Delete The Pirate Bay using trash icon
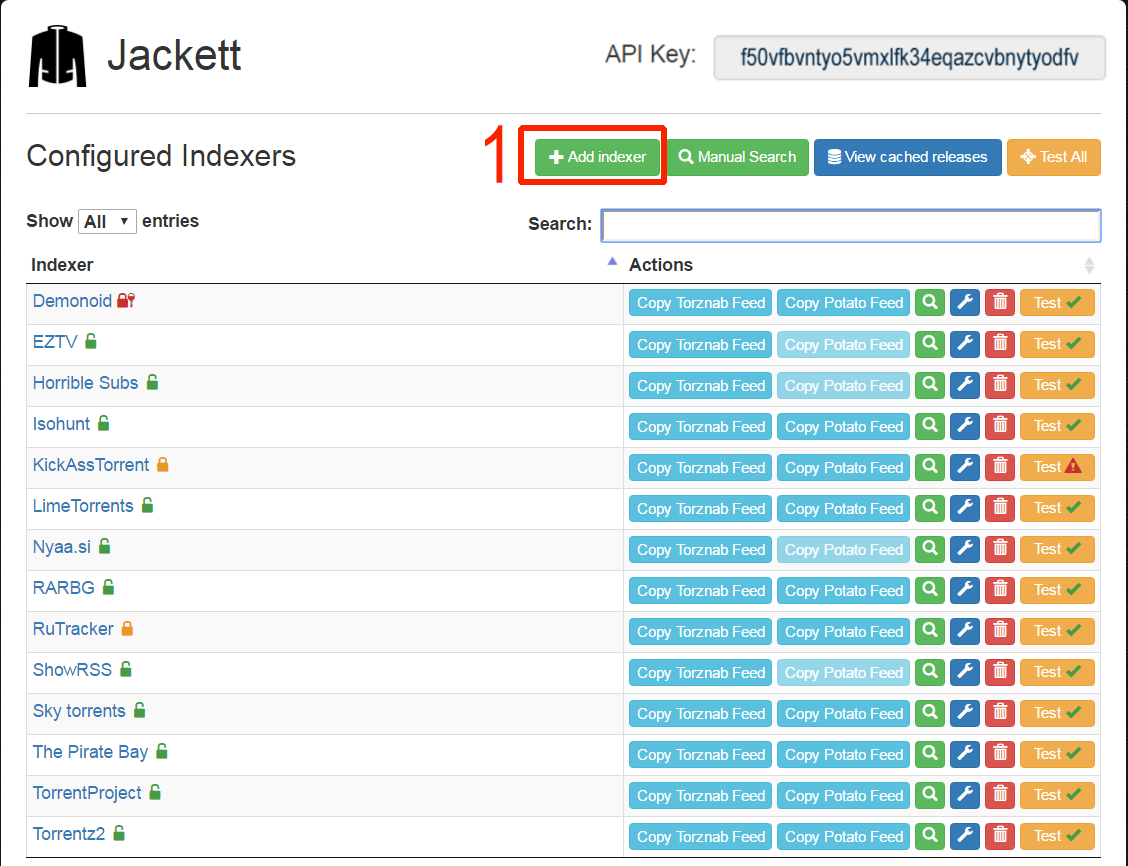The image size is (1128, 866). coord(1000,754)
